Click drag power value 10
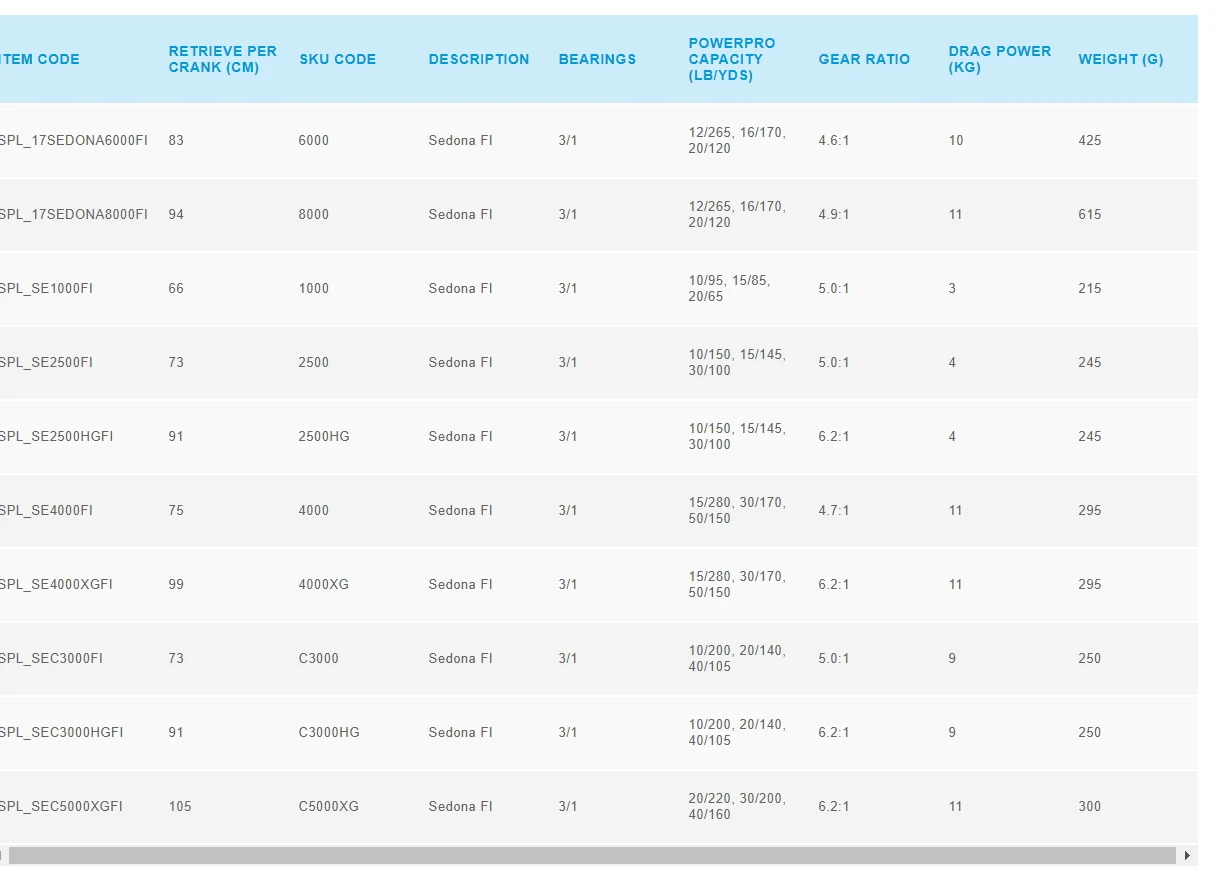This screenshot has width=1230, height=873. (x=956, y=140)
